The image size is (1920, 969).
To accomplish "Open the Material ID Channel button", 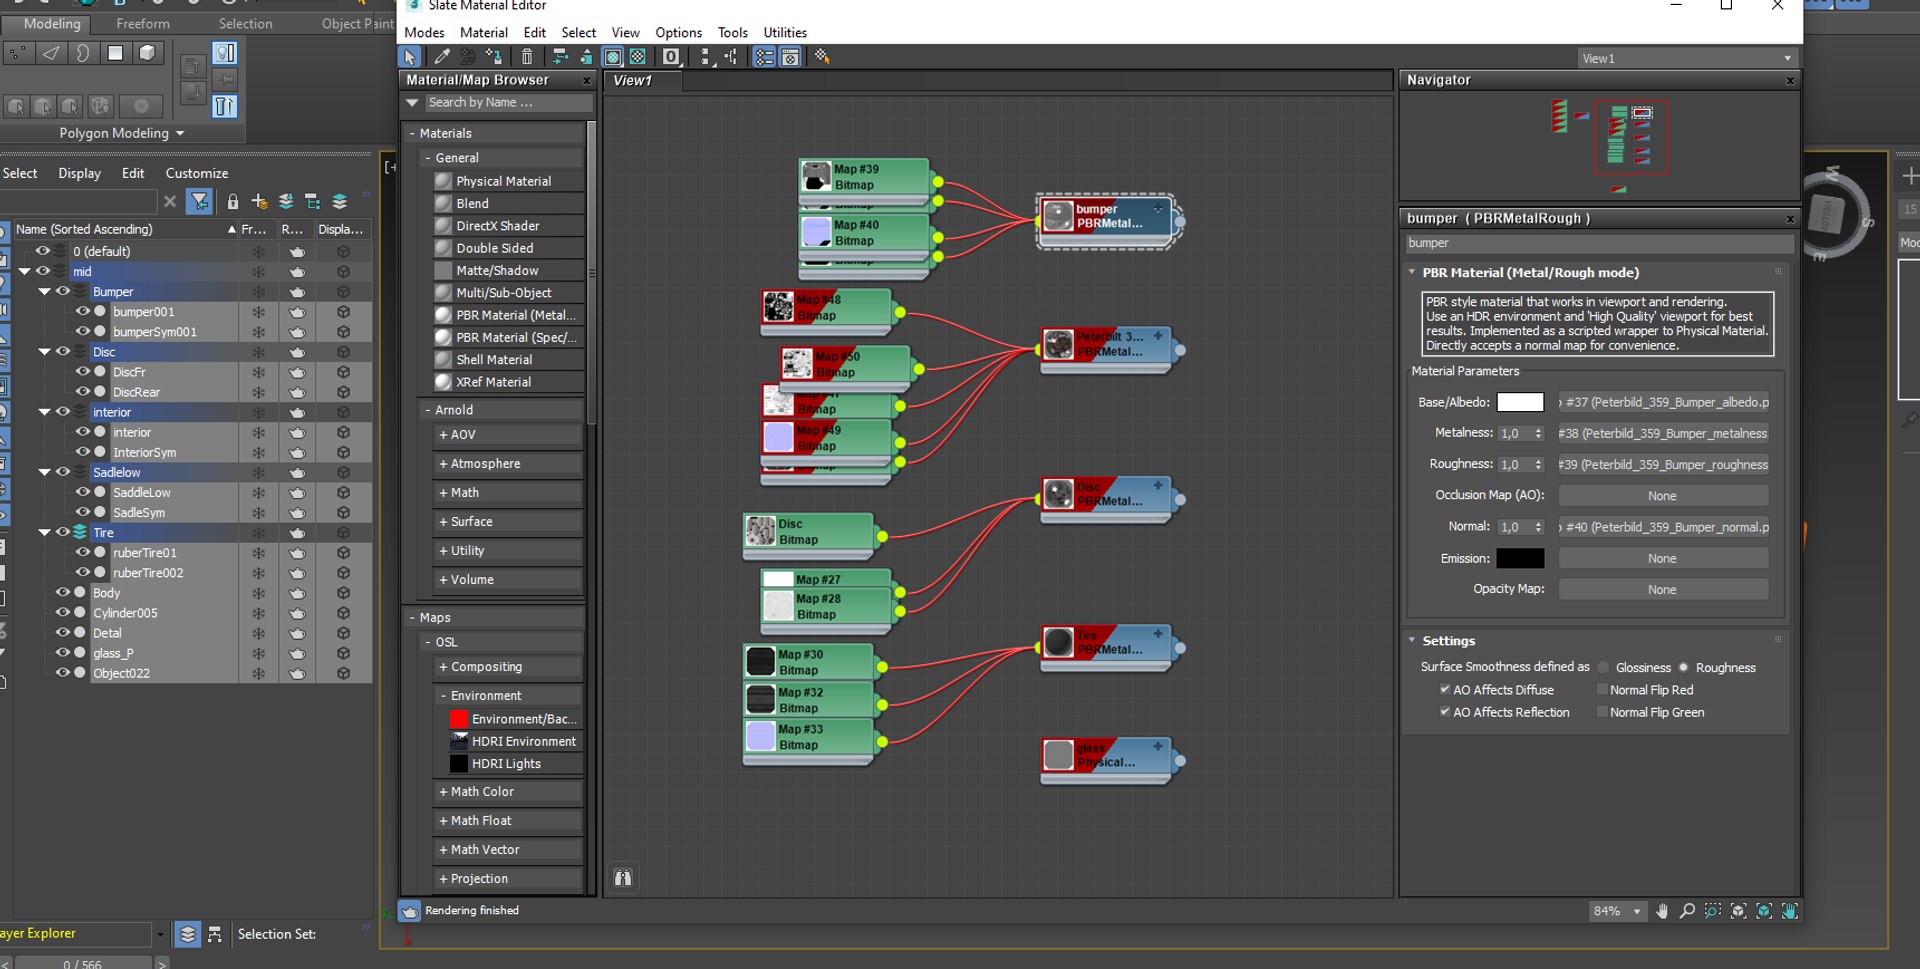I will click(x=671, y=57).
